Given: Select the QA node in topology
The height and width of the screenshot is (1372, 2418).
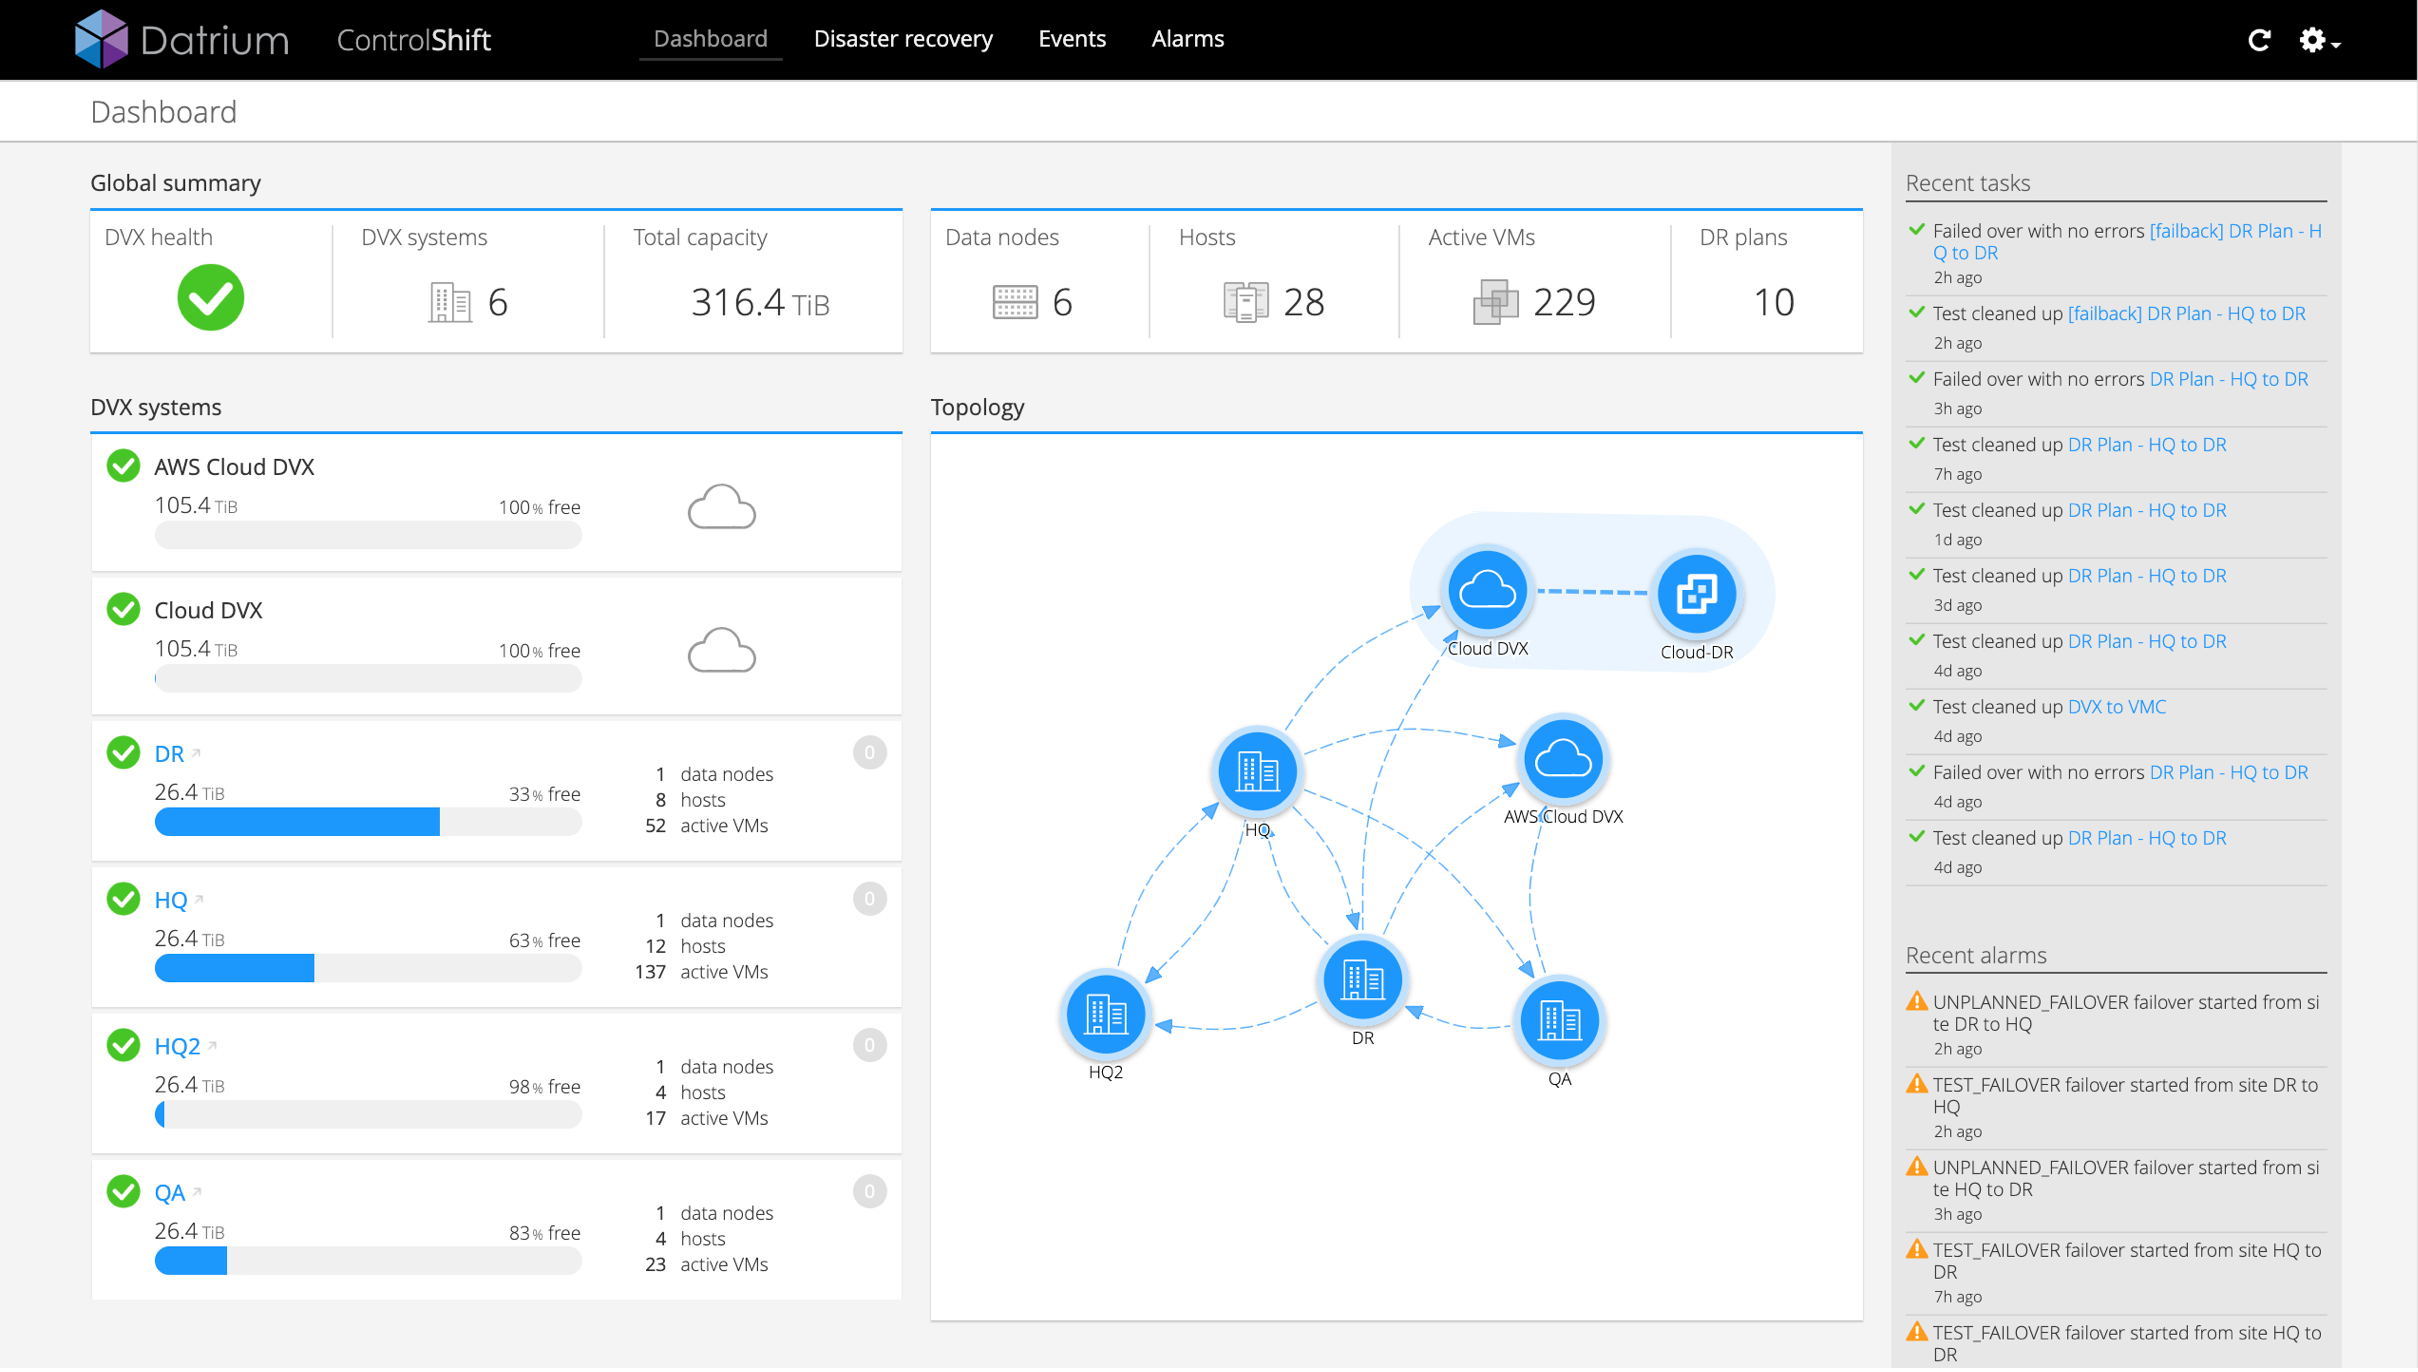Looking at the screenshot, I should tap(1559, 1021).
